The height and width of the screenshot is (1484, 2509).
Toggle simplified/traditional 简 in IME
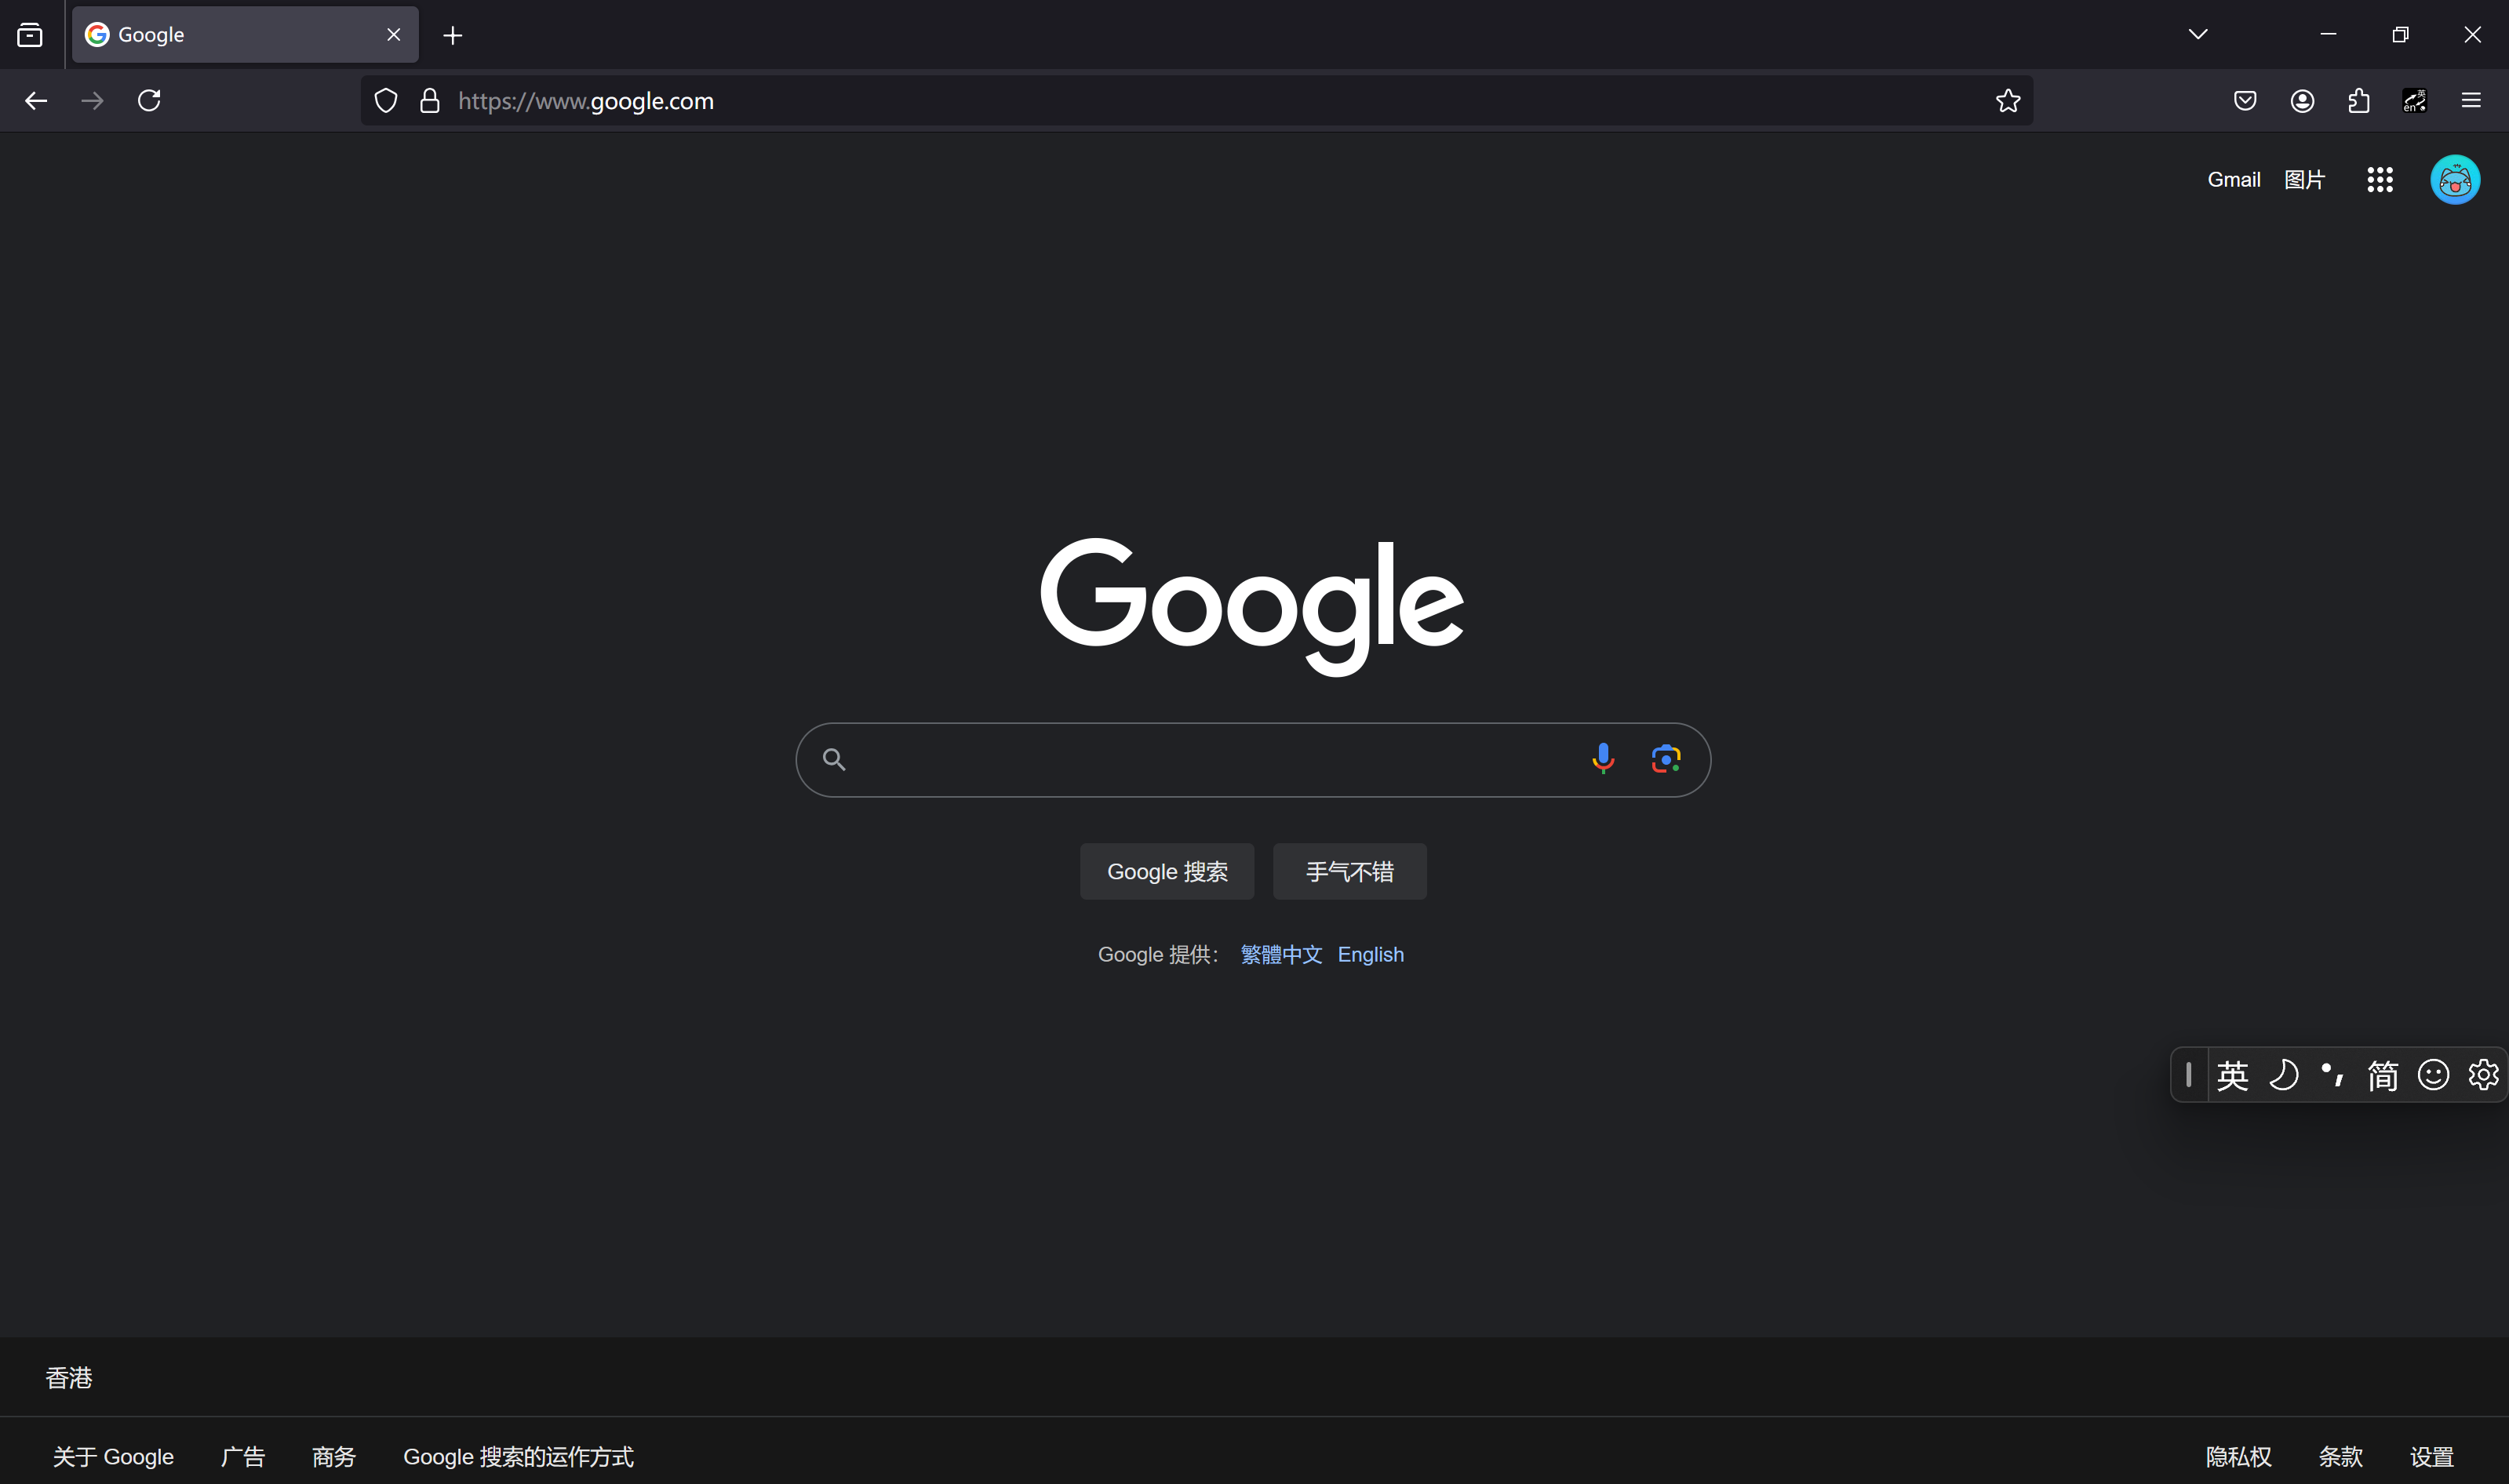[2382, 1075]
